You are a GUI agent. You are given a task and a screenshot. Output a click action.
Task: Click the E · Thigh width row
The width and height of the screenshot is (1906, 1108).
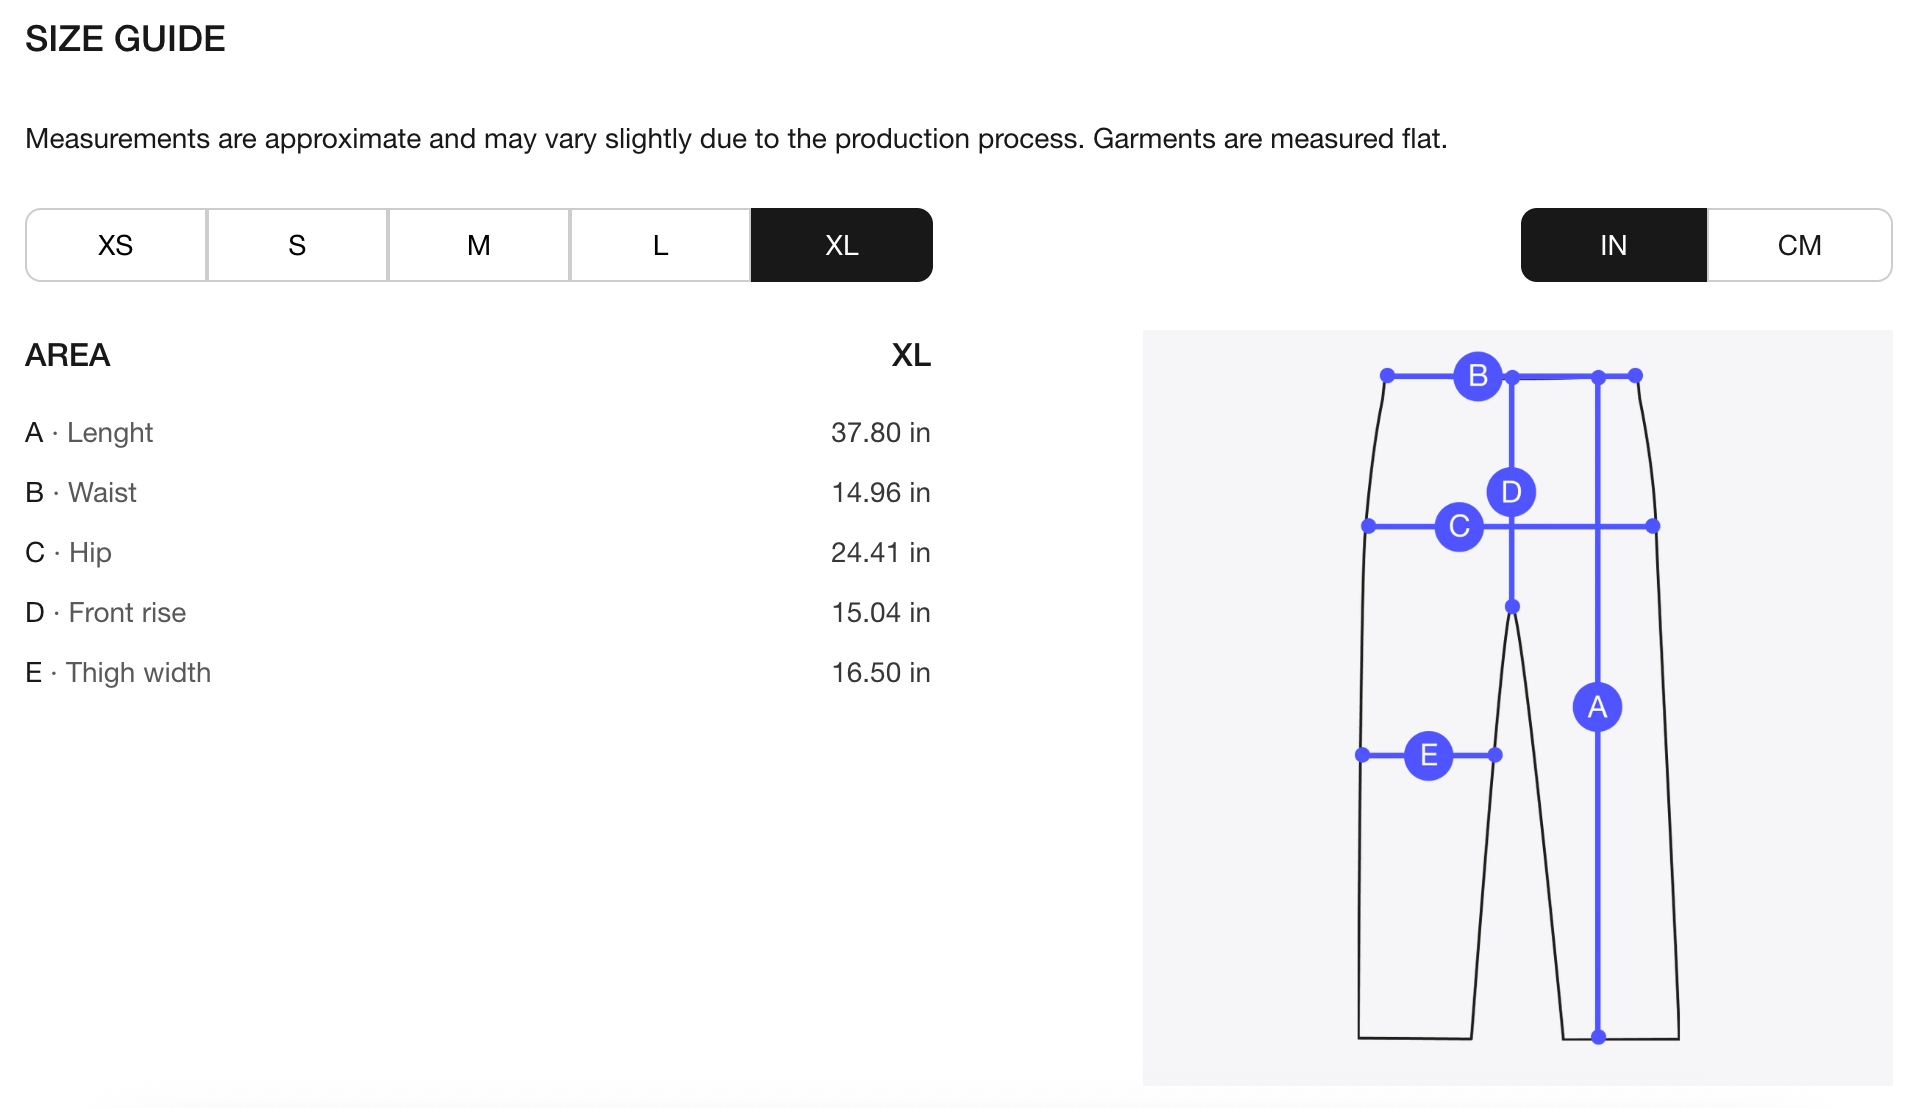pyautogui.click(x=118, y=673)
